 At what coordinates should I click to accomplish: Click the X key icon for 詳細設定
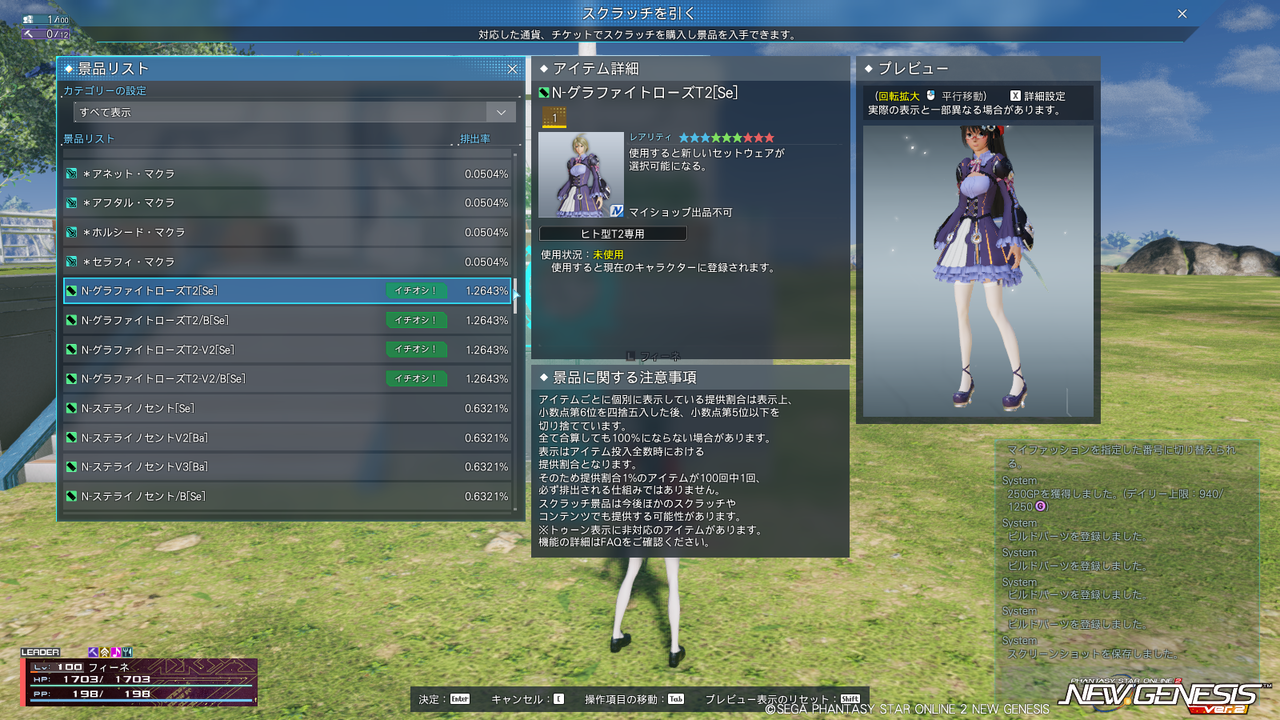click(1015, 96)
